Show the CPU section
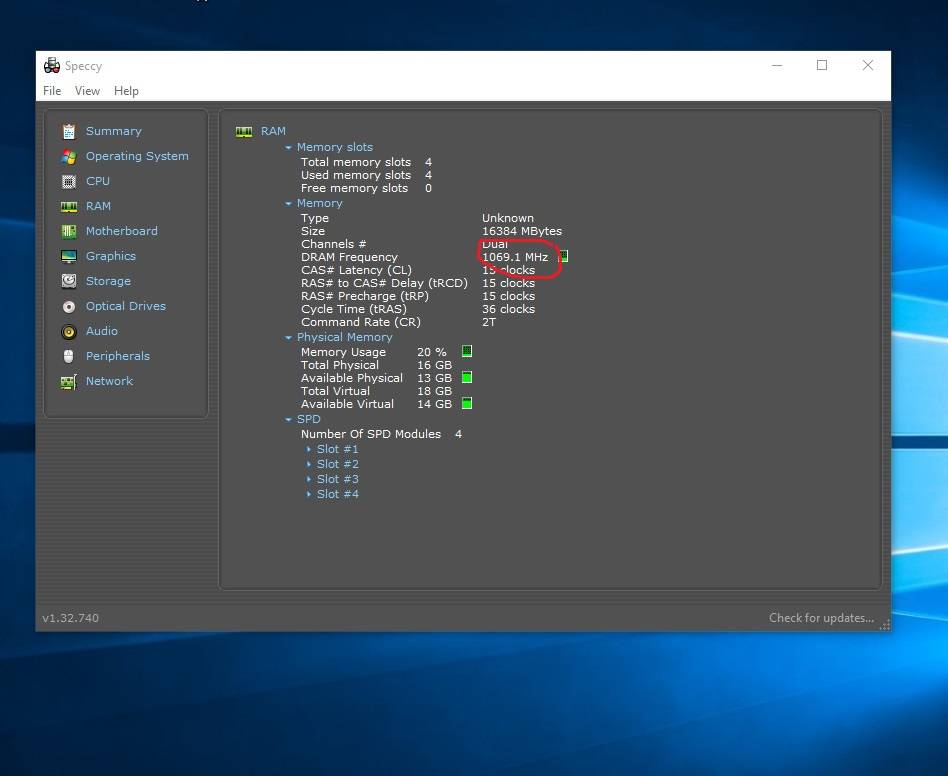This screenshot has width=948, height=776. pos(98,181)
